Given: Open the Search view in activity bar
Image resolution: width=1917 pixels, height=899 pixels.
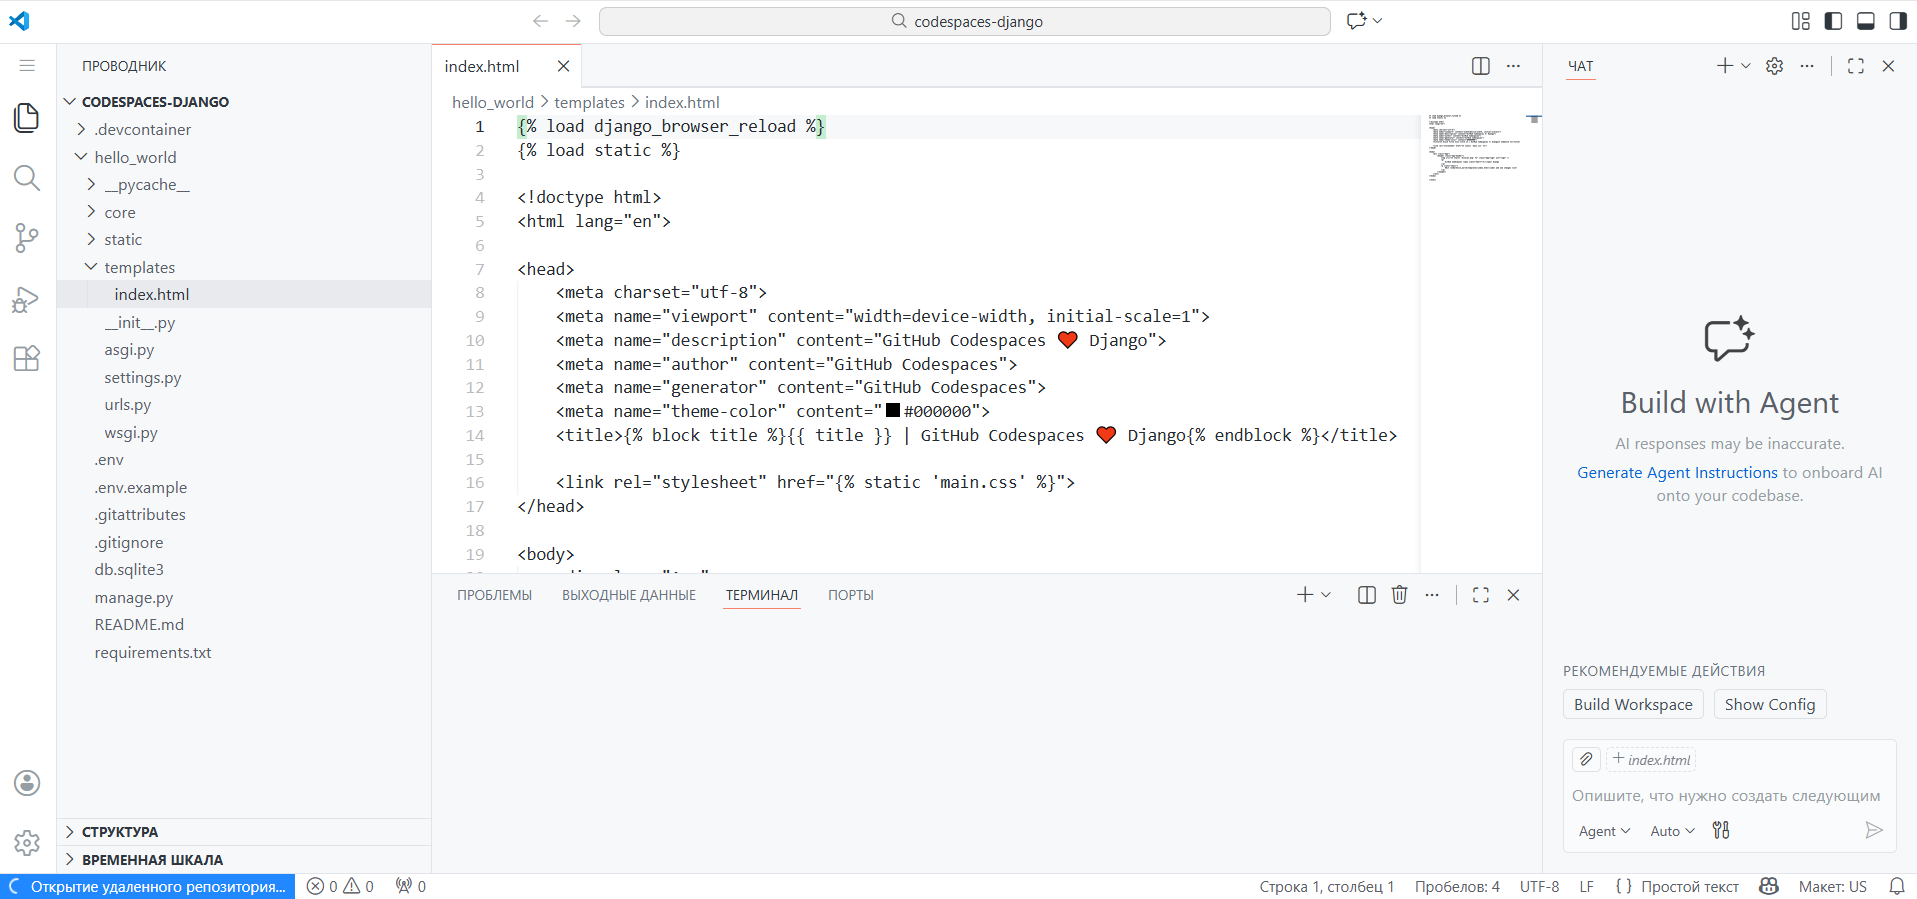Looking at the screenshot, I should [x=27, y=178].
